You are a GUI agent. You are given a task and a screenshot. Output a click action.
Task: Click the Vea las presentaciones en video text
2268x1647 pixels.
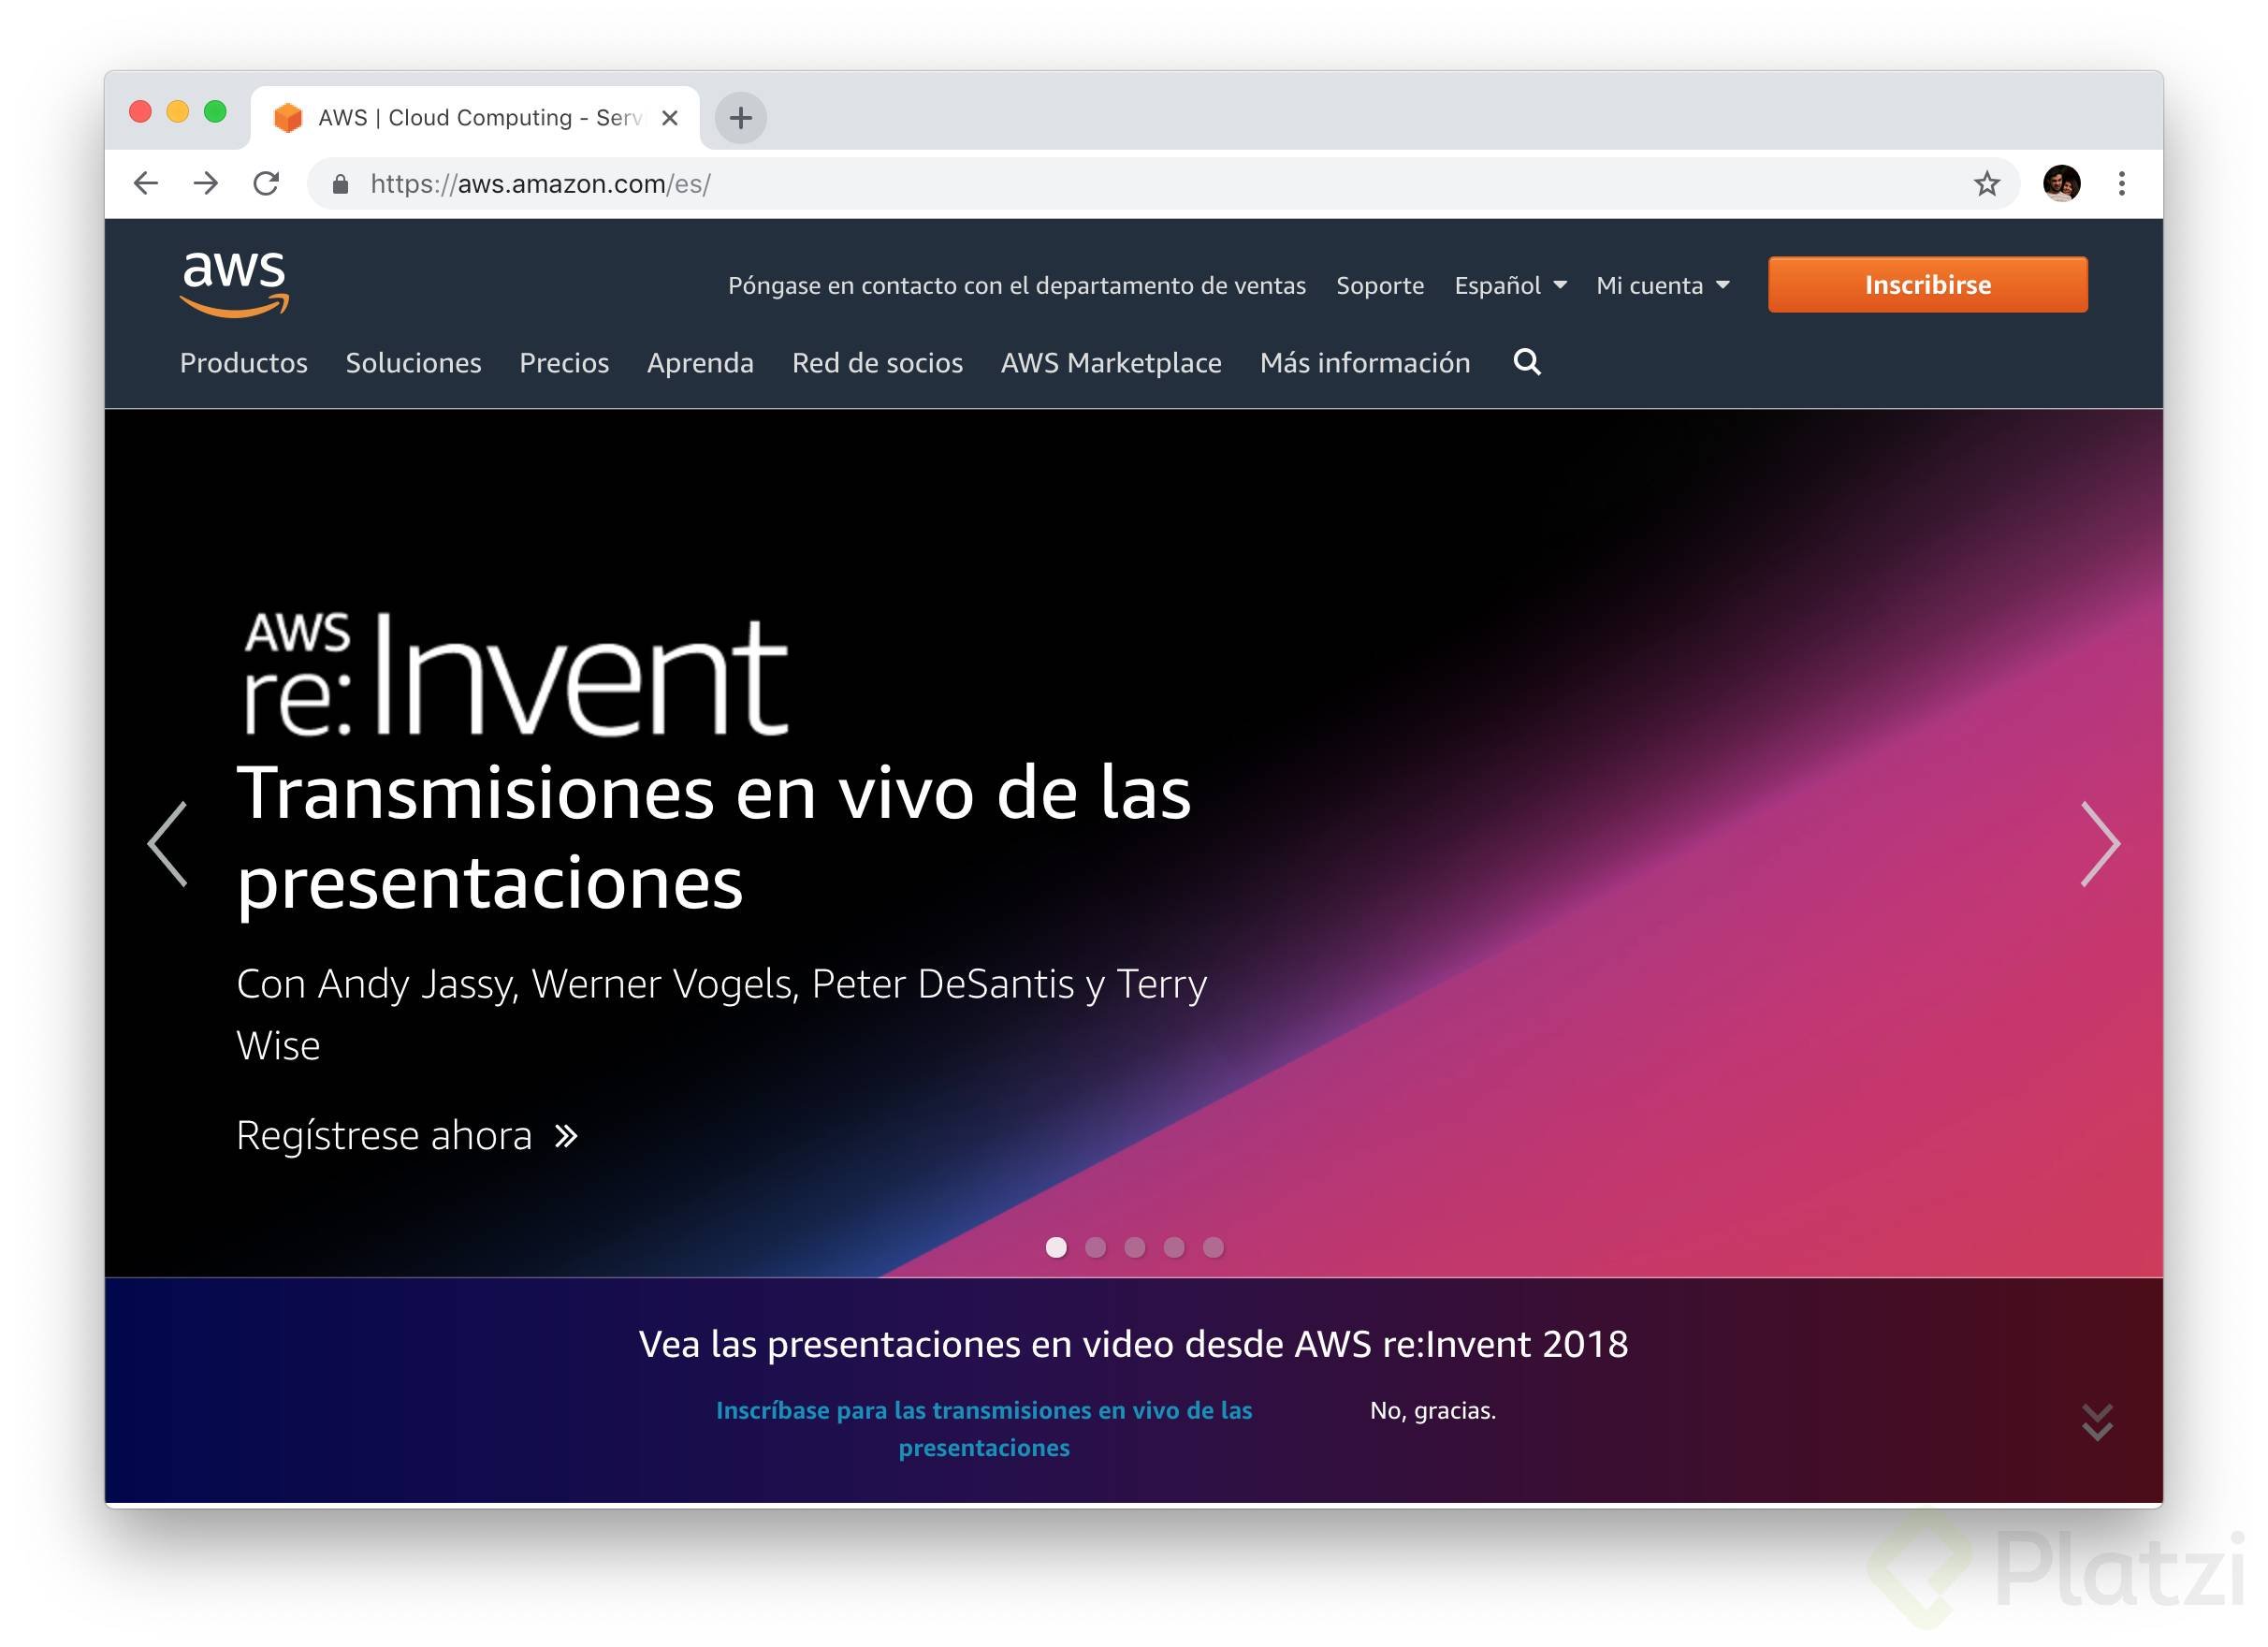coord(1133,1344)
